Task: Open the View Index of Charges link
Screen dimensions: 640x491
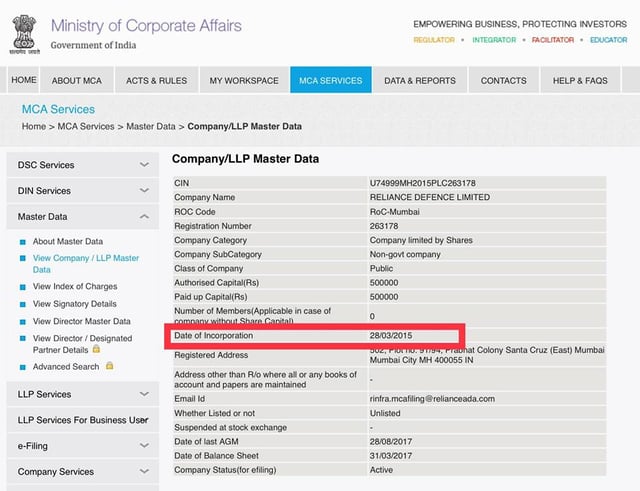Action: pyautogui.click(x=75, y=287)
